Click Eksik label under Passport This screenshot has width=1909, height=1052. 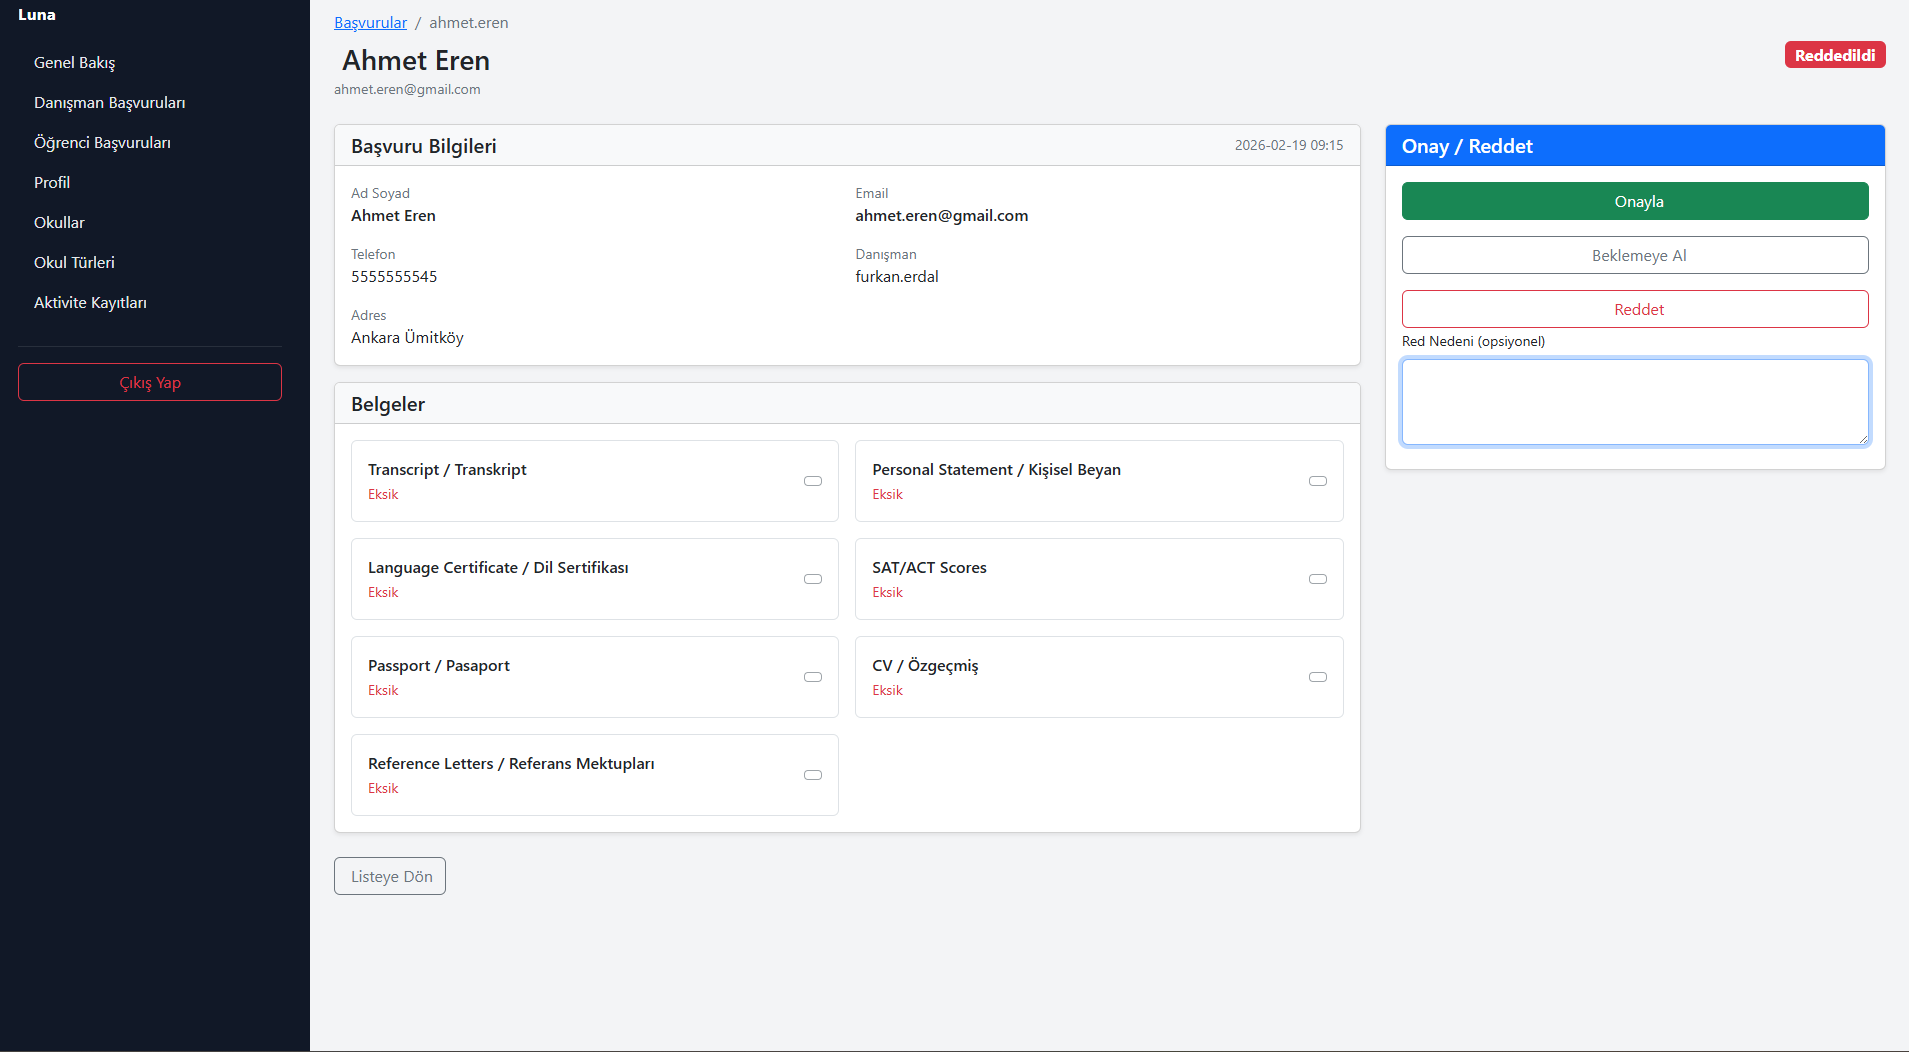pos(383,690)
